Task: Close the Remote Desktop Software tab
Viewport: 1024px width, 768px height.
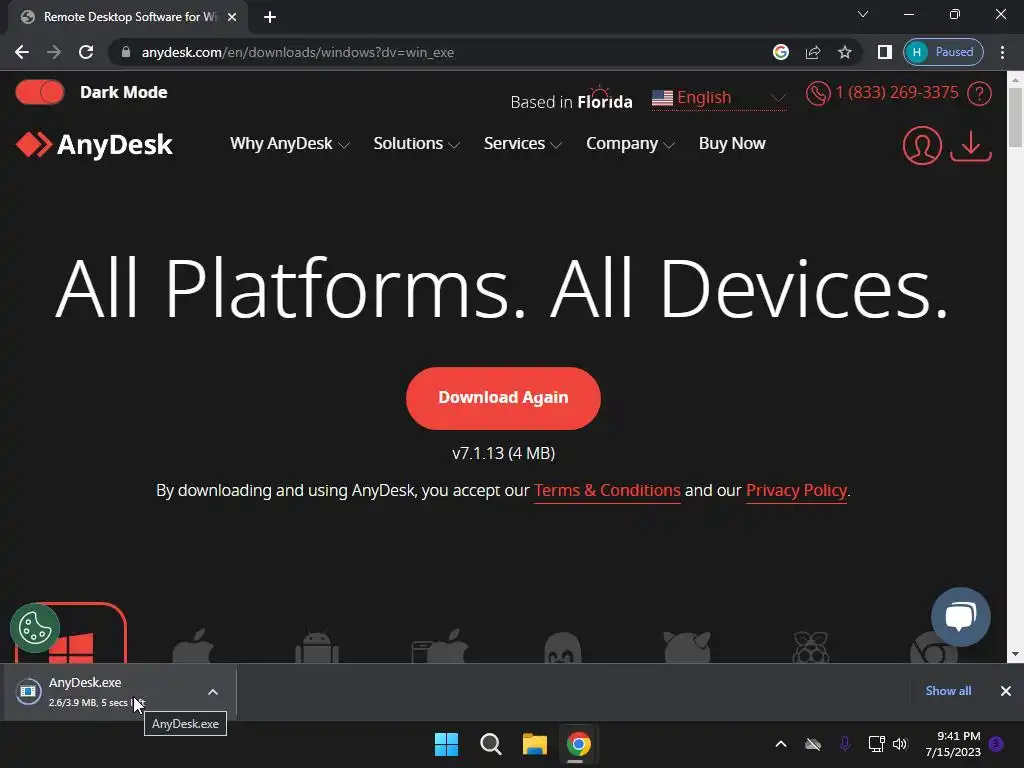Action: point(232,18)
